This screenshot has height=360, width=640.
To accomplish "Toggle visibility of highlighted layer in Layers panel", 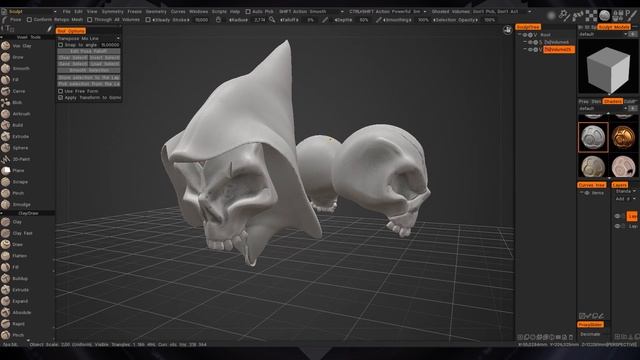I will pyautogui.click(x=617, y=216).
